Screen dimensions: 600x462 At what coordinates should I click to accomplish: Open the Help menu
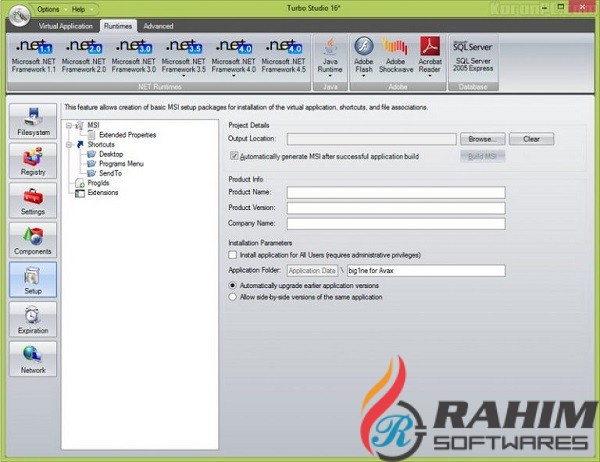(x=78, y=9)
